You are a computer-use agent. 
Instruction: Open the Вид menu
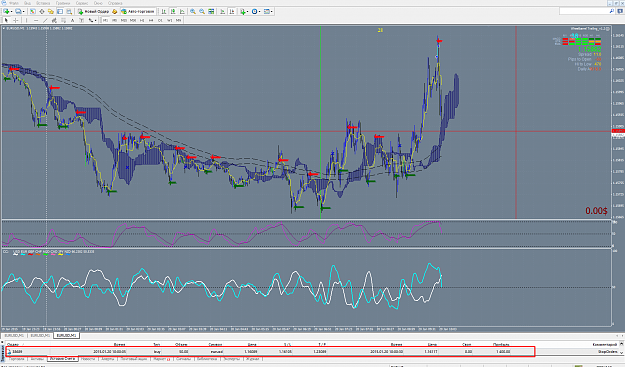pyautogui.click(x=27, y=3)
